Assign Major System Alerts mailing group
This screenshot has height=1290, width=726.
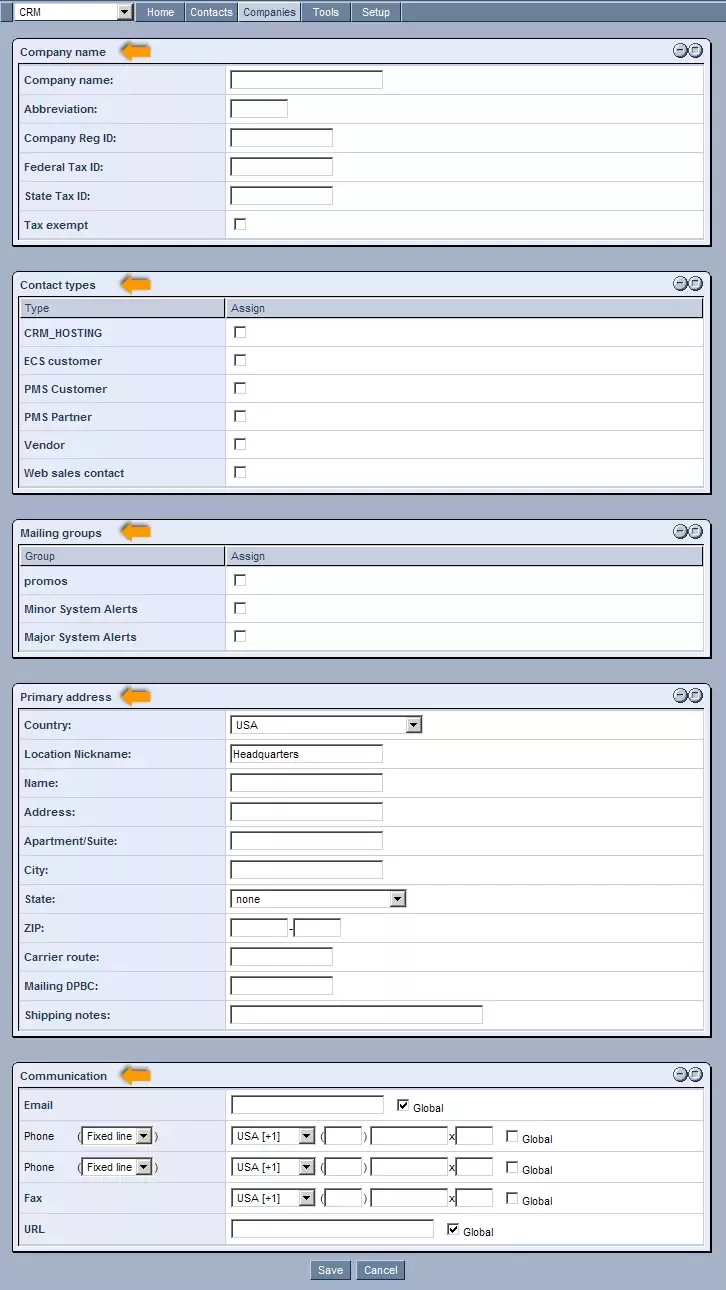click(x=240, y=636)
